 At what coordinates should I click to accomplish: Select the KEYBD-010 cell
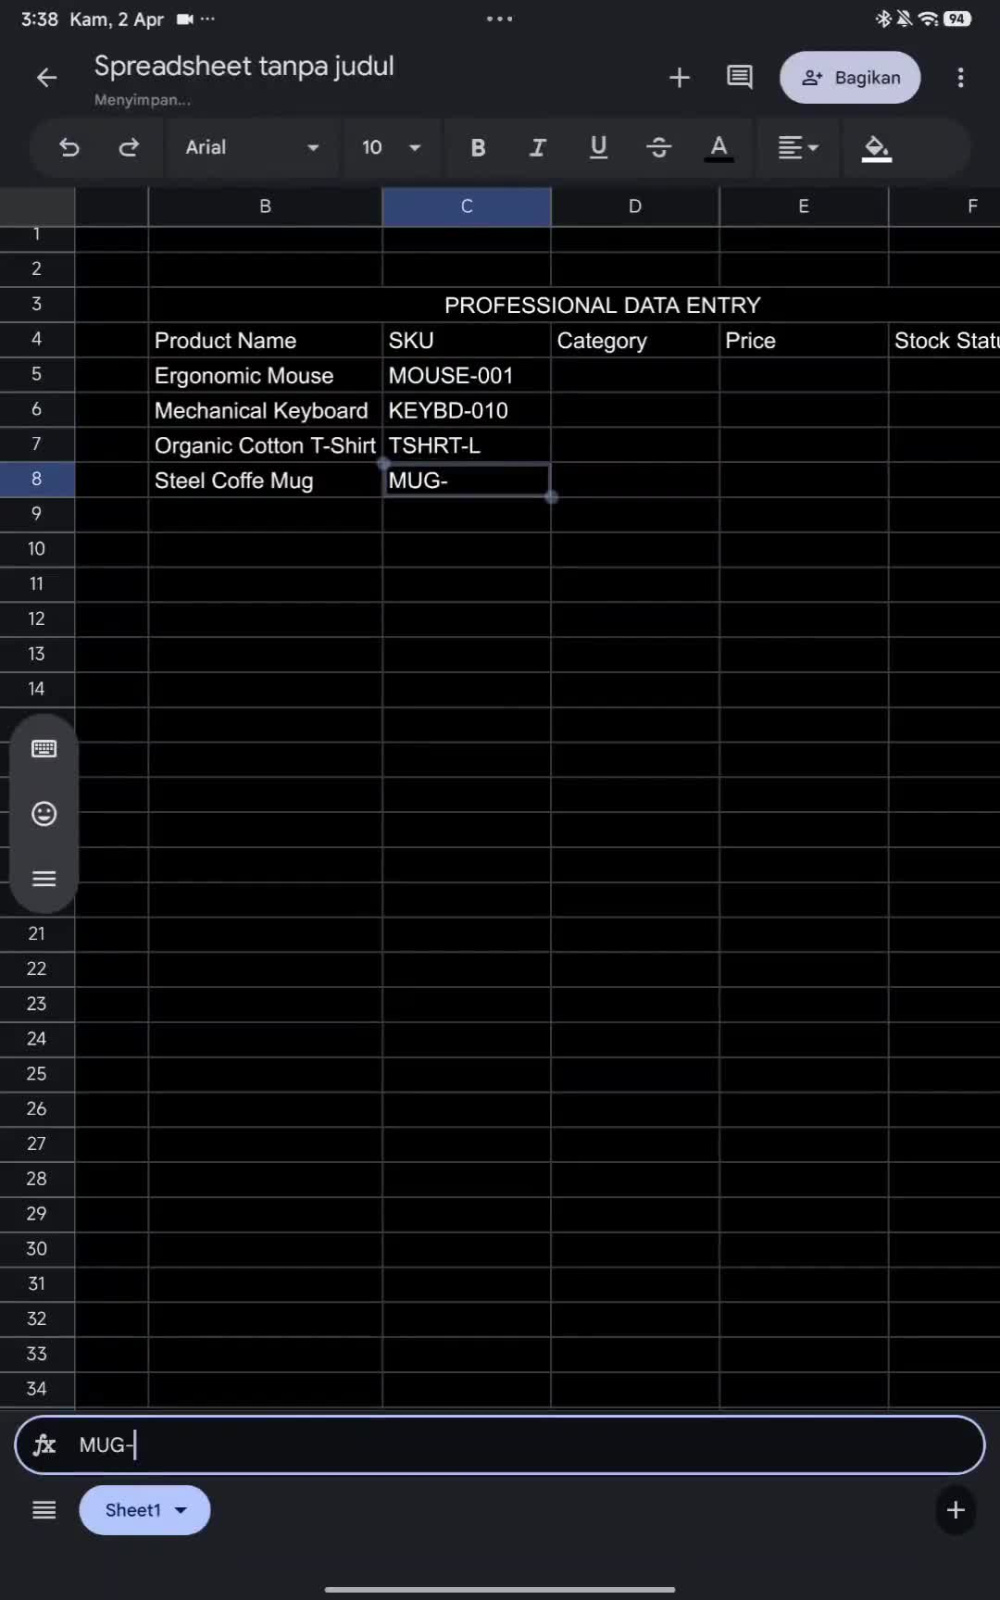click(x=467, y=410)
